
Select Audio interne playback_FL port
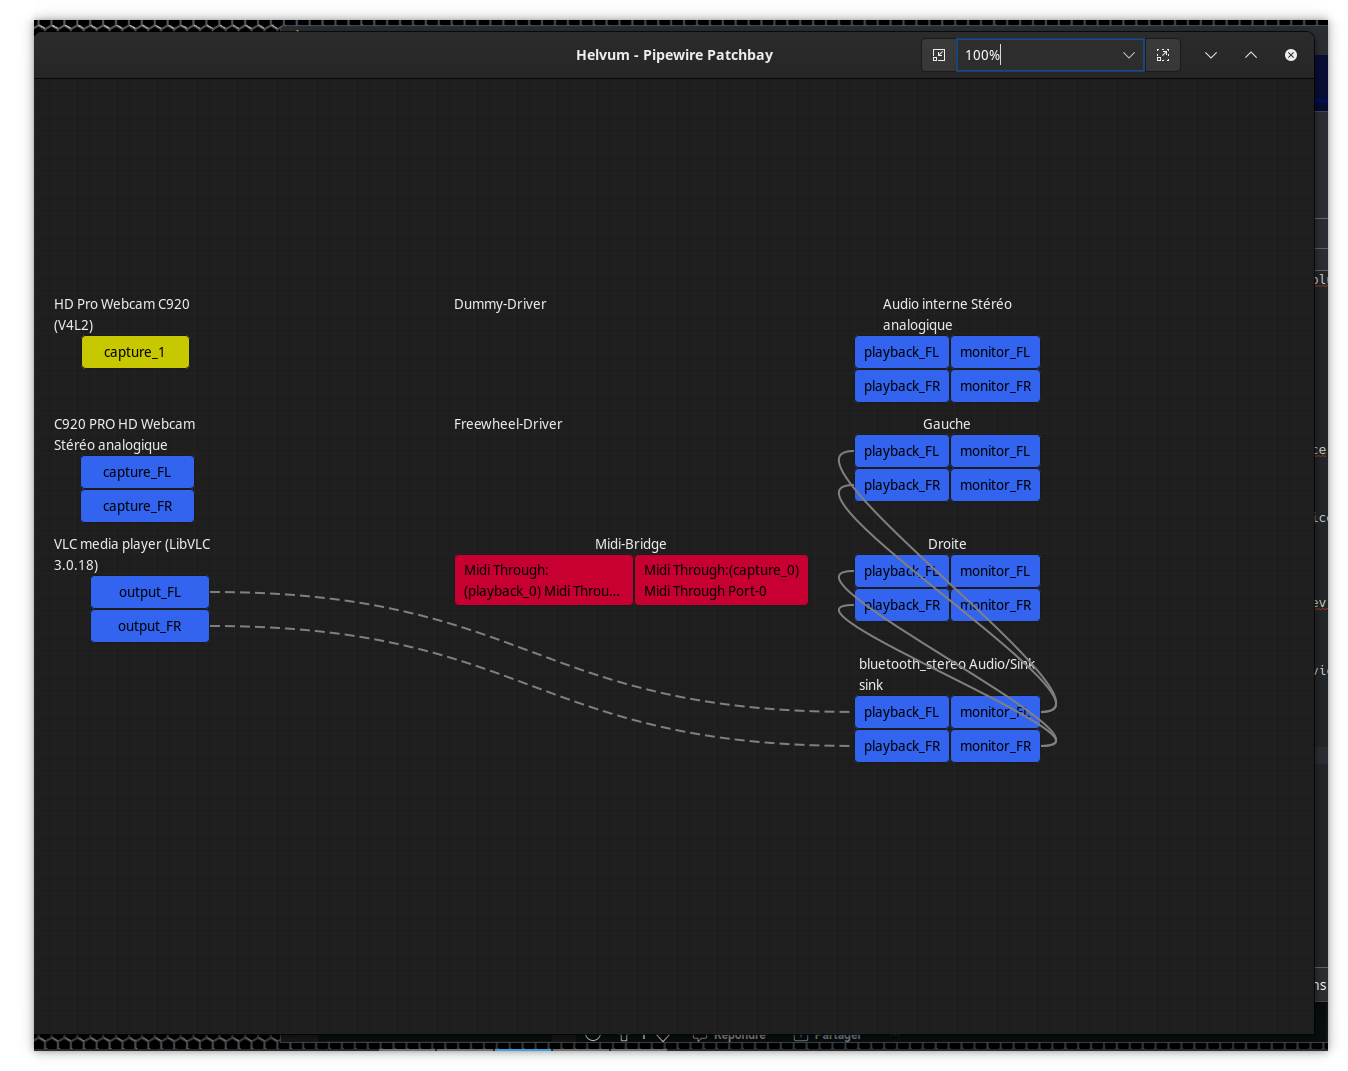click(901, 352)
